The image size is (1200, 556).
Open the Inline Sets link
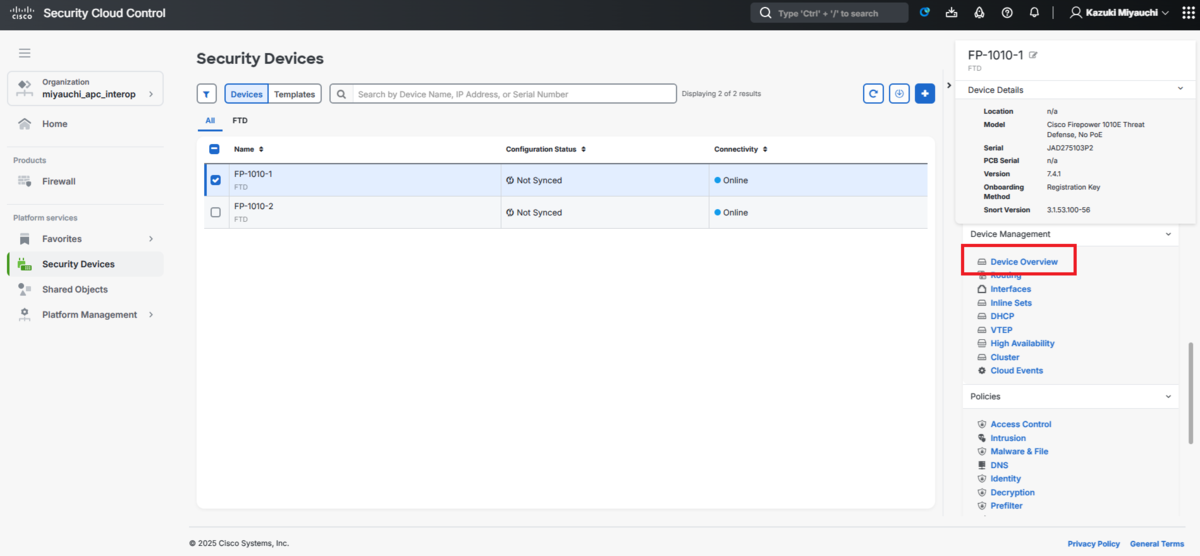[x=1011, y=303]
